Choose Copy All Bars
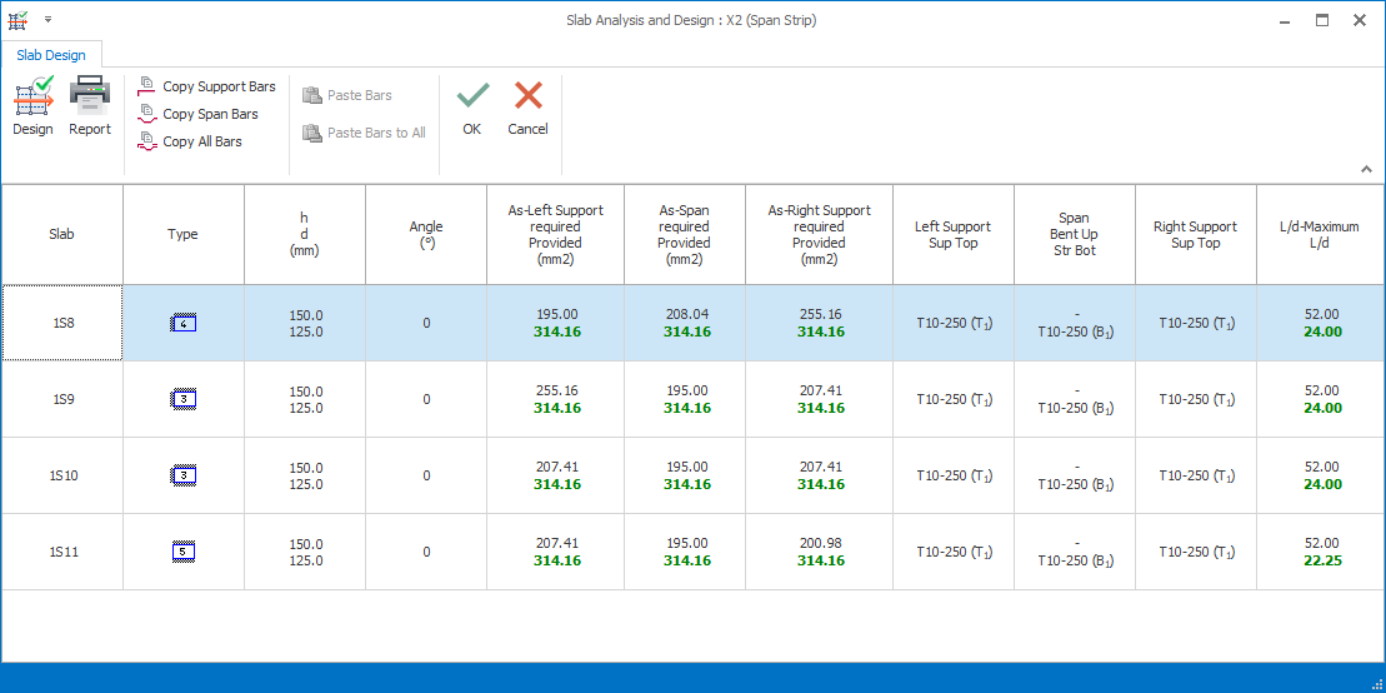This screenshot has width=1386, height=693. 190,142
